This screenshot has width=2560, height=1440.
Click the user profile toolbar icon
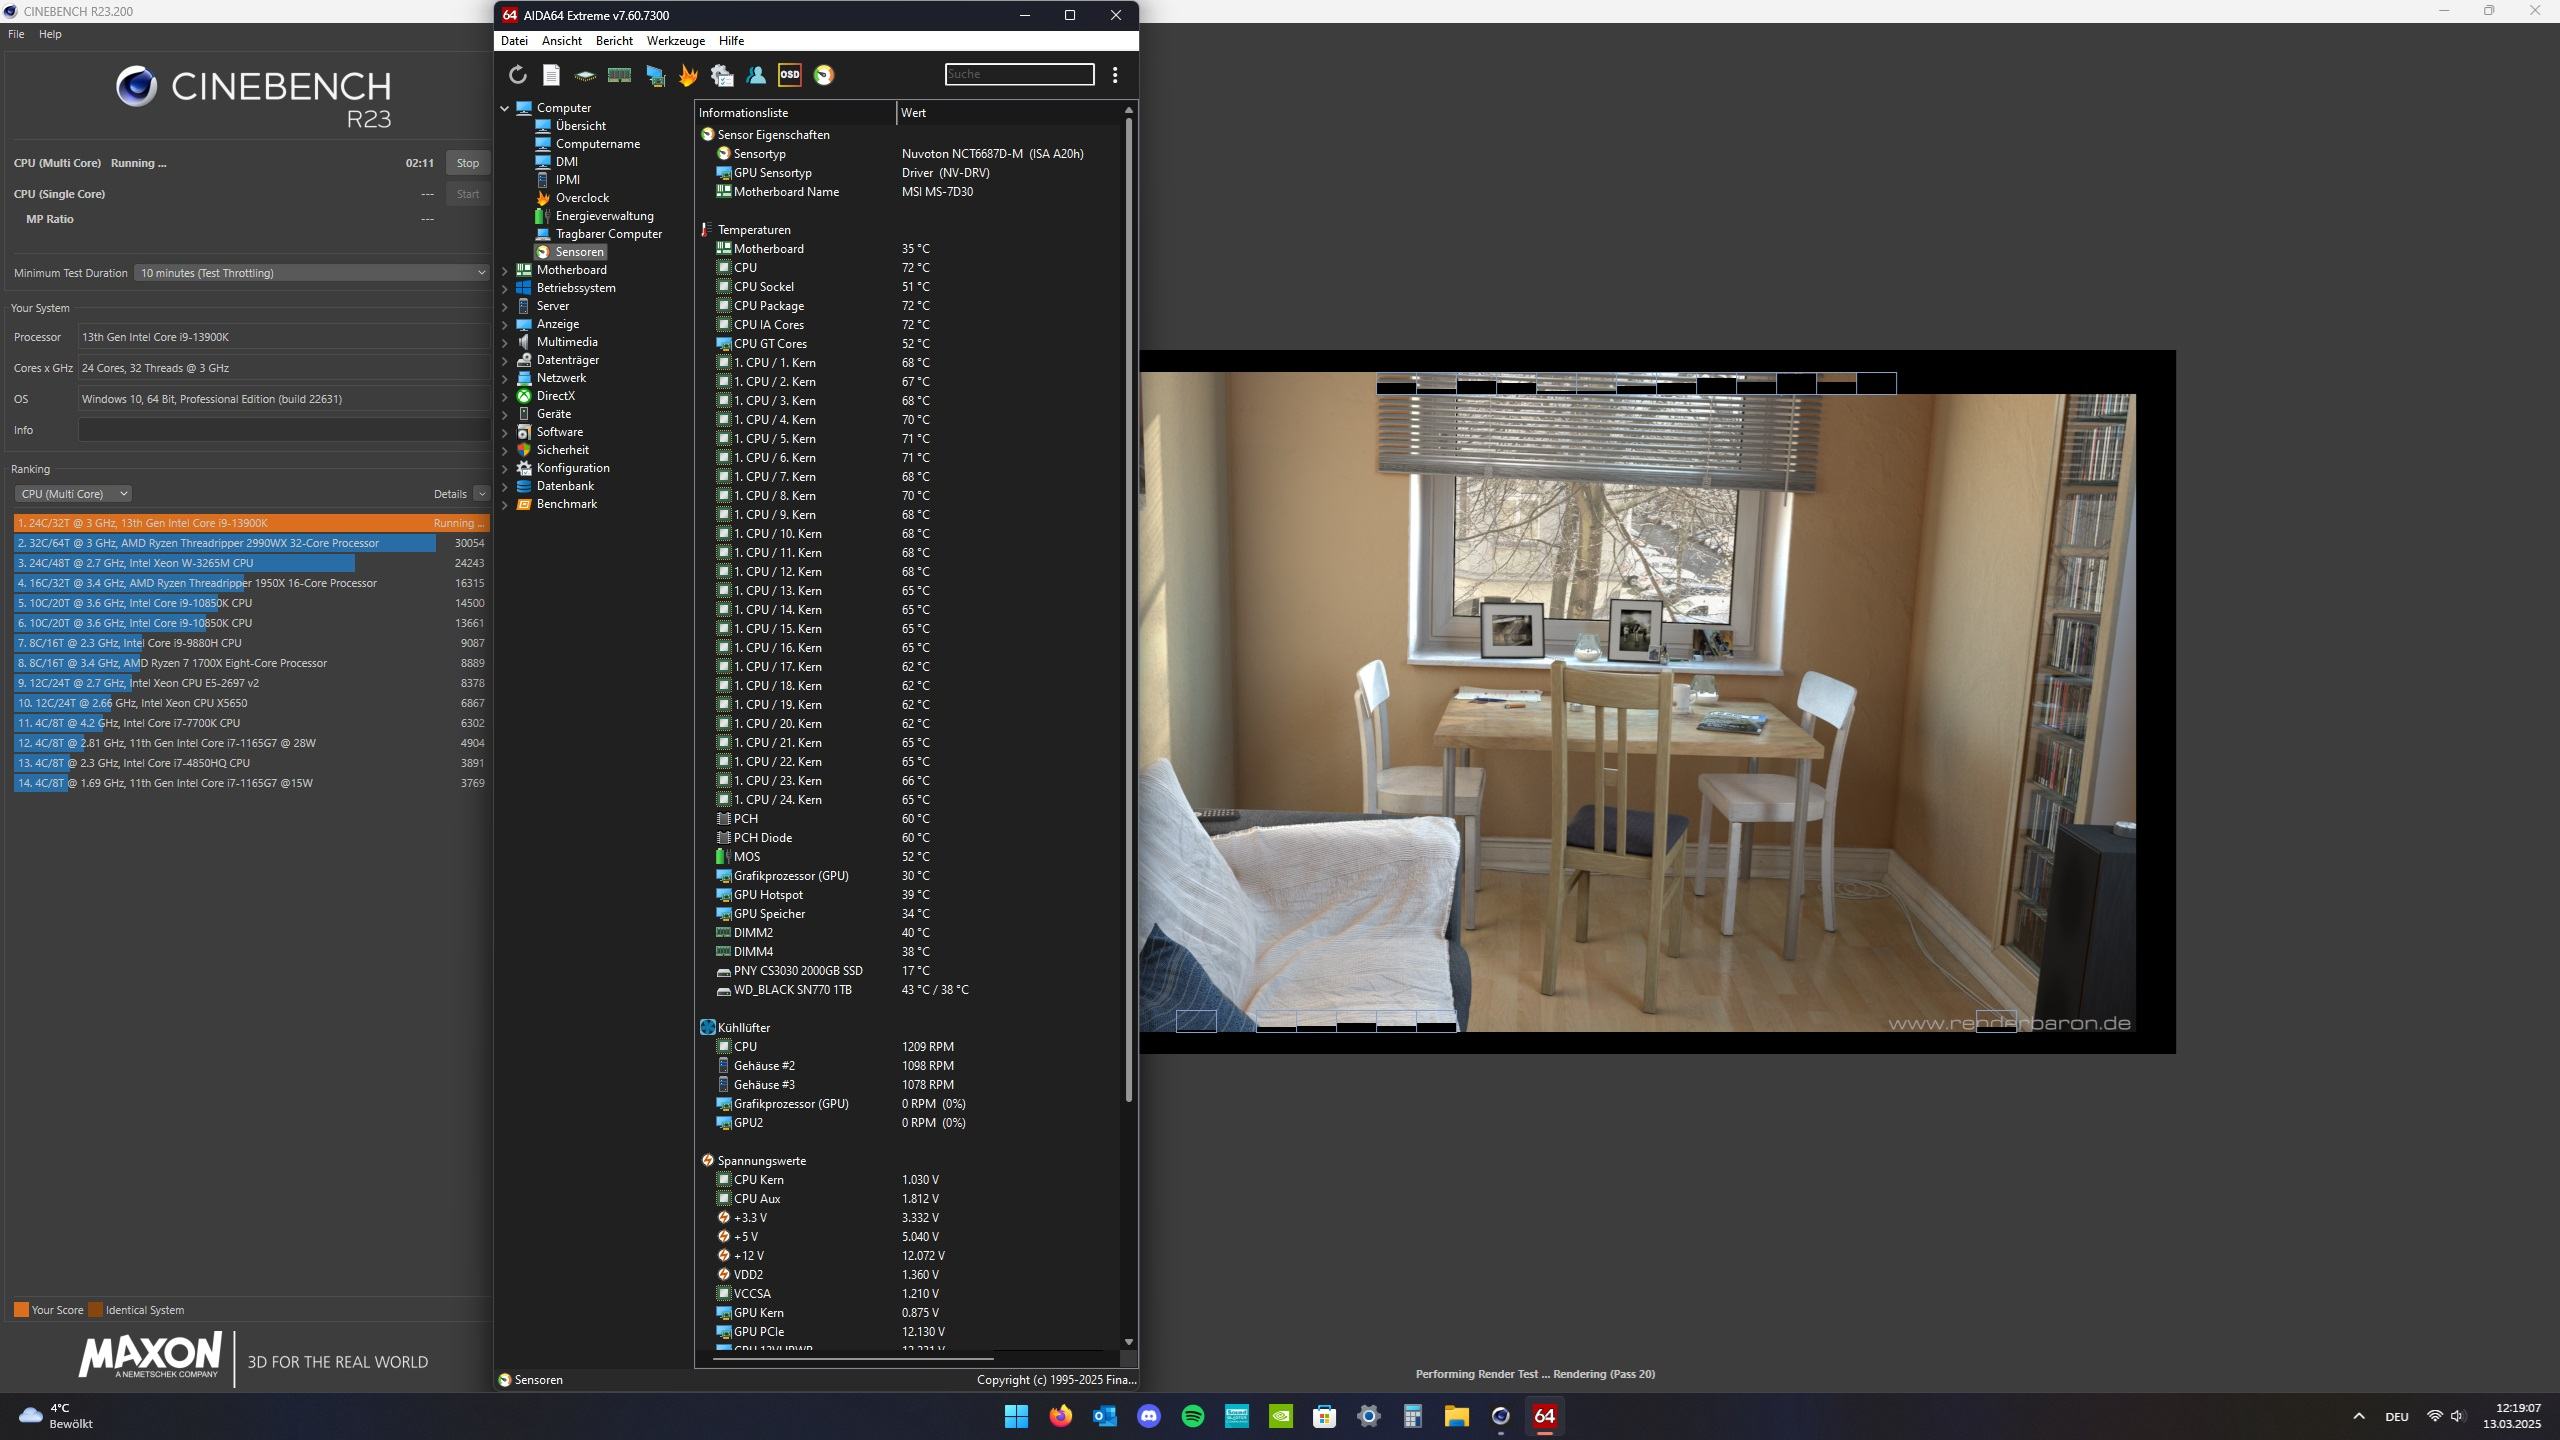click(756, 75)
